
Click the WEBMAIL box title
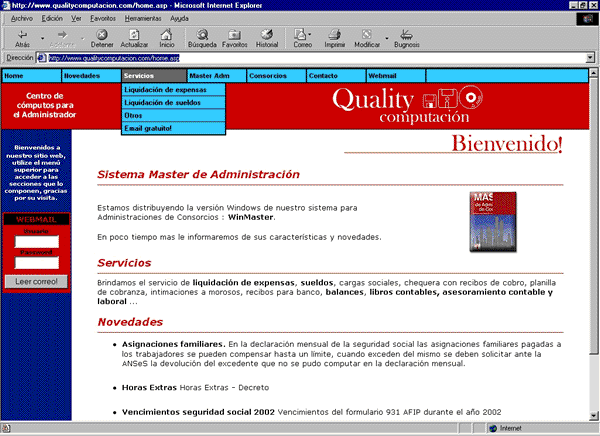point(36,219)
